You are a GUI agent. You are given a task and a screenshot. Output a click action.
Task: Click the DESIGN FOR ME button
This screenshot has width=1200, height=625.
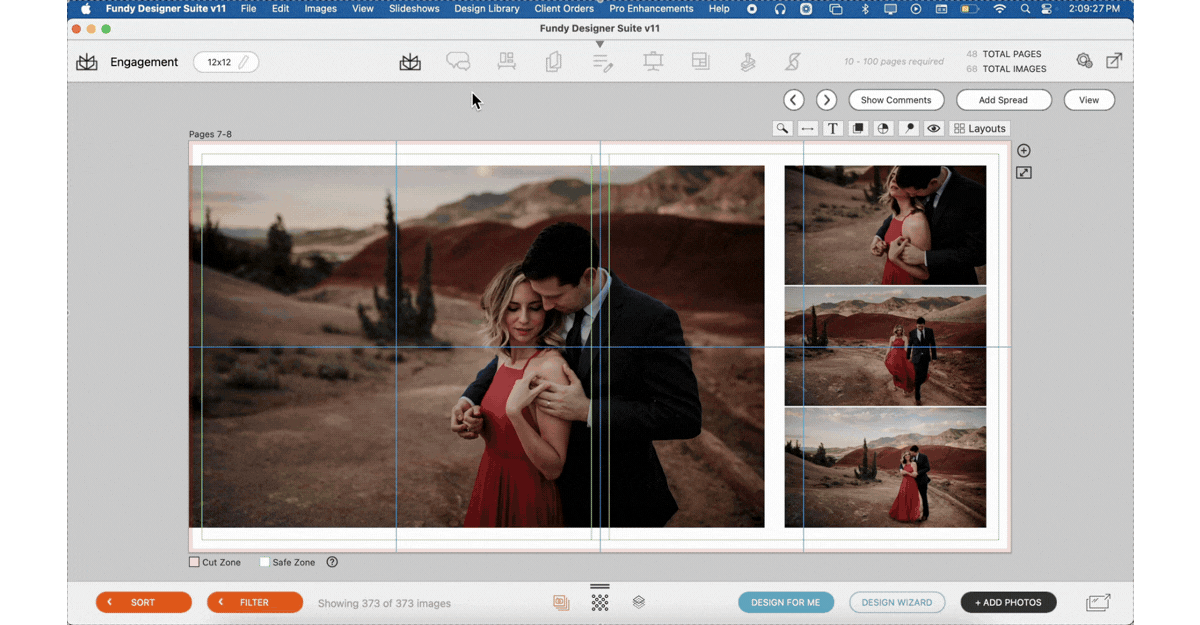(786, 603)
